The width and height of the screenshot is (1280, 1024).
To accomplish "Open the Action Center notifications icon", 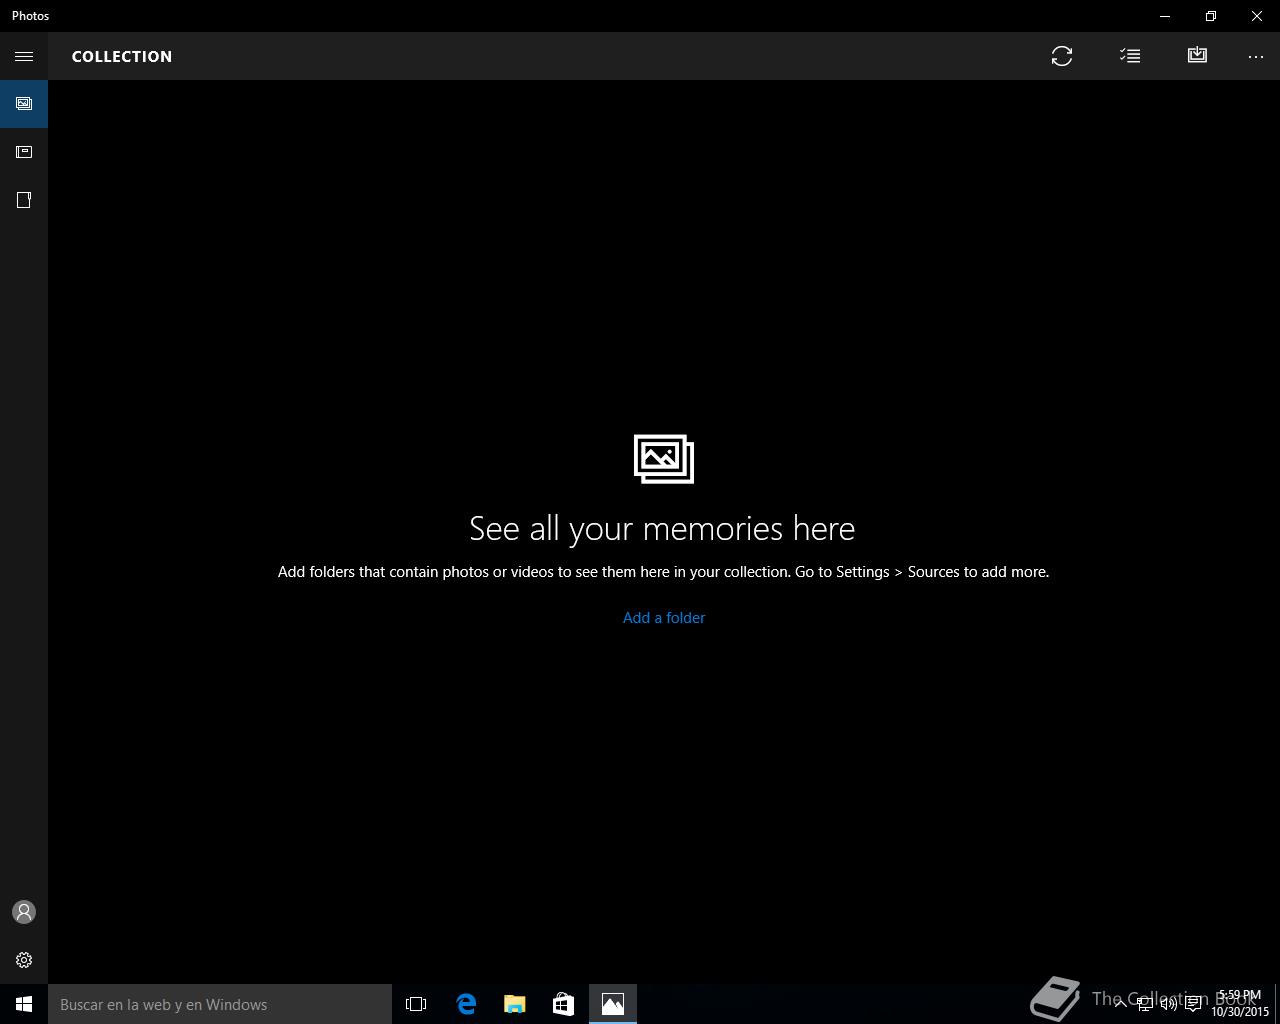I will pos(1194,1004).
